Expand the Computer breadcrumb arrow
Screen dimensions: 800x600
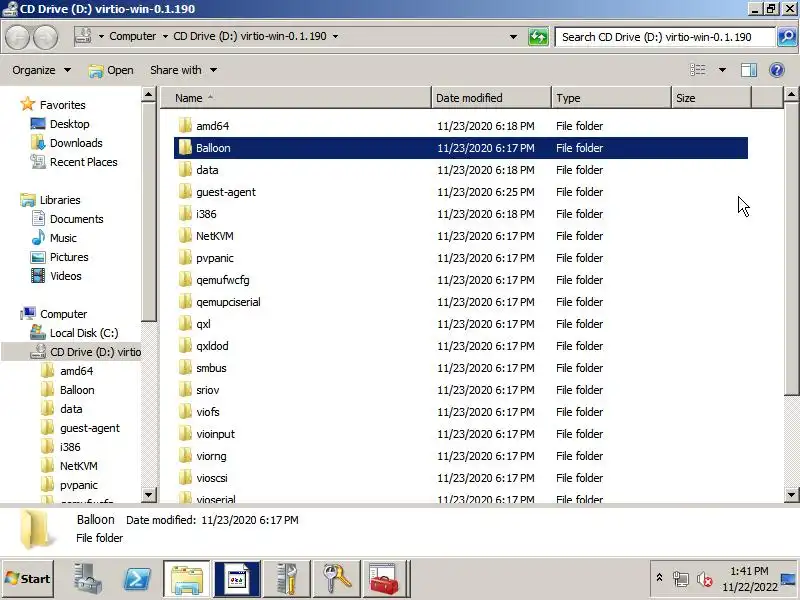(x=165, y=36)
